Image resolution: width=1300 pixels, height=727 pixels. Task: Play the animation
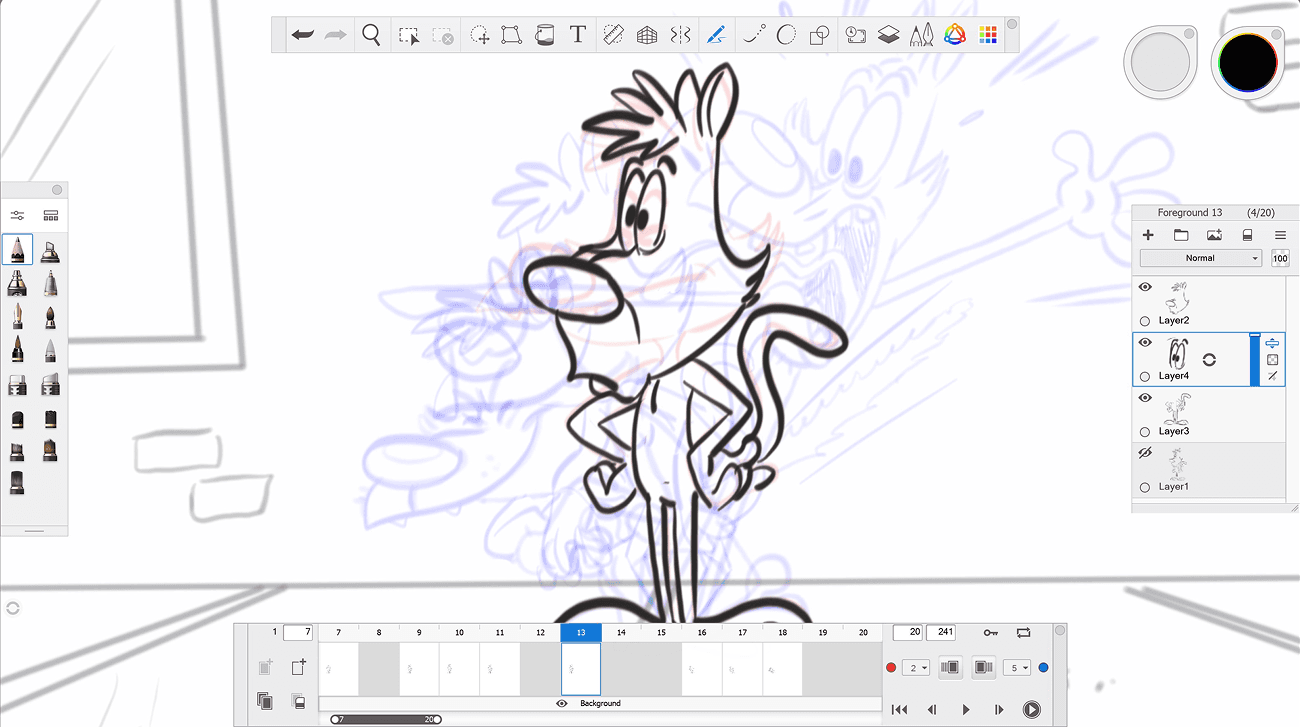(966, 710)
